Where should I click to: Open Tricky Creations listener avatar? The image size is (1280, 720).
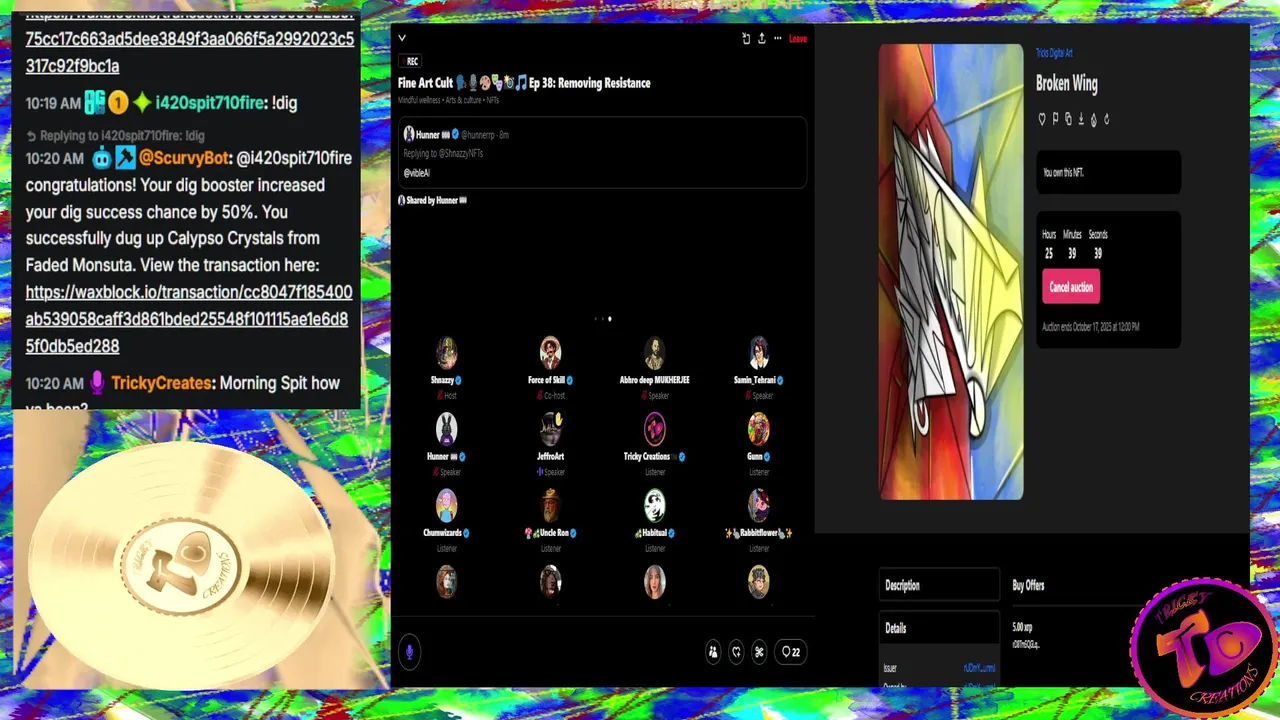654,430
